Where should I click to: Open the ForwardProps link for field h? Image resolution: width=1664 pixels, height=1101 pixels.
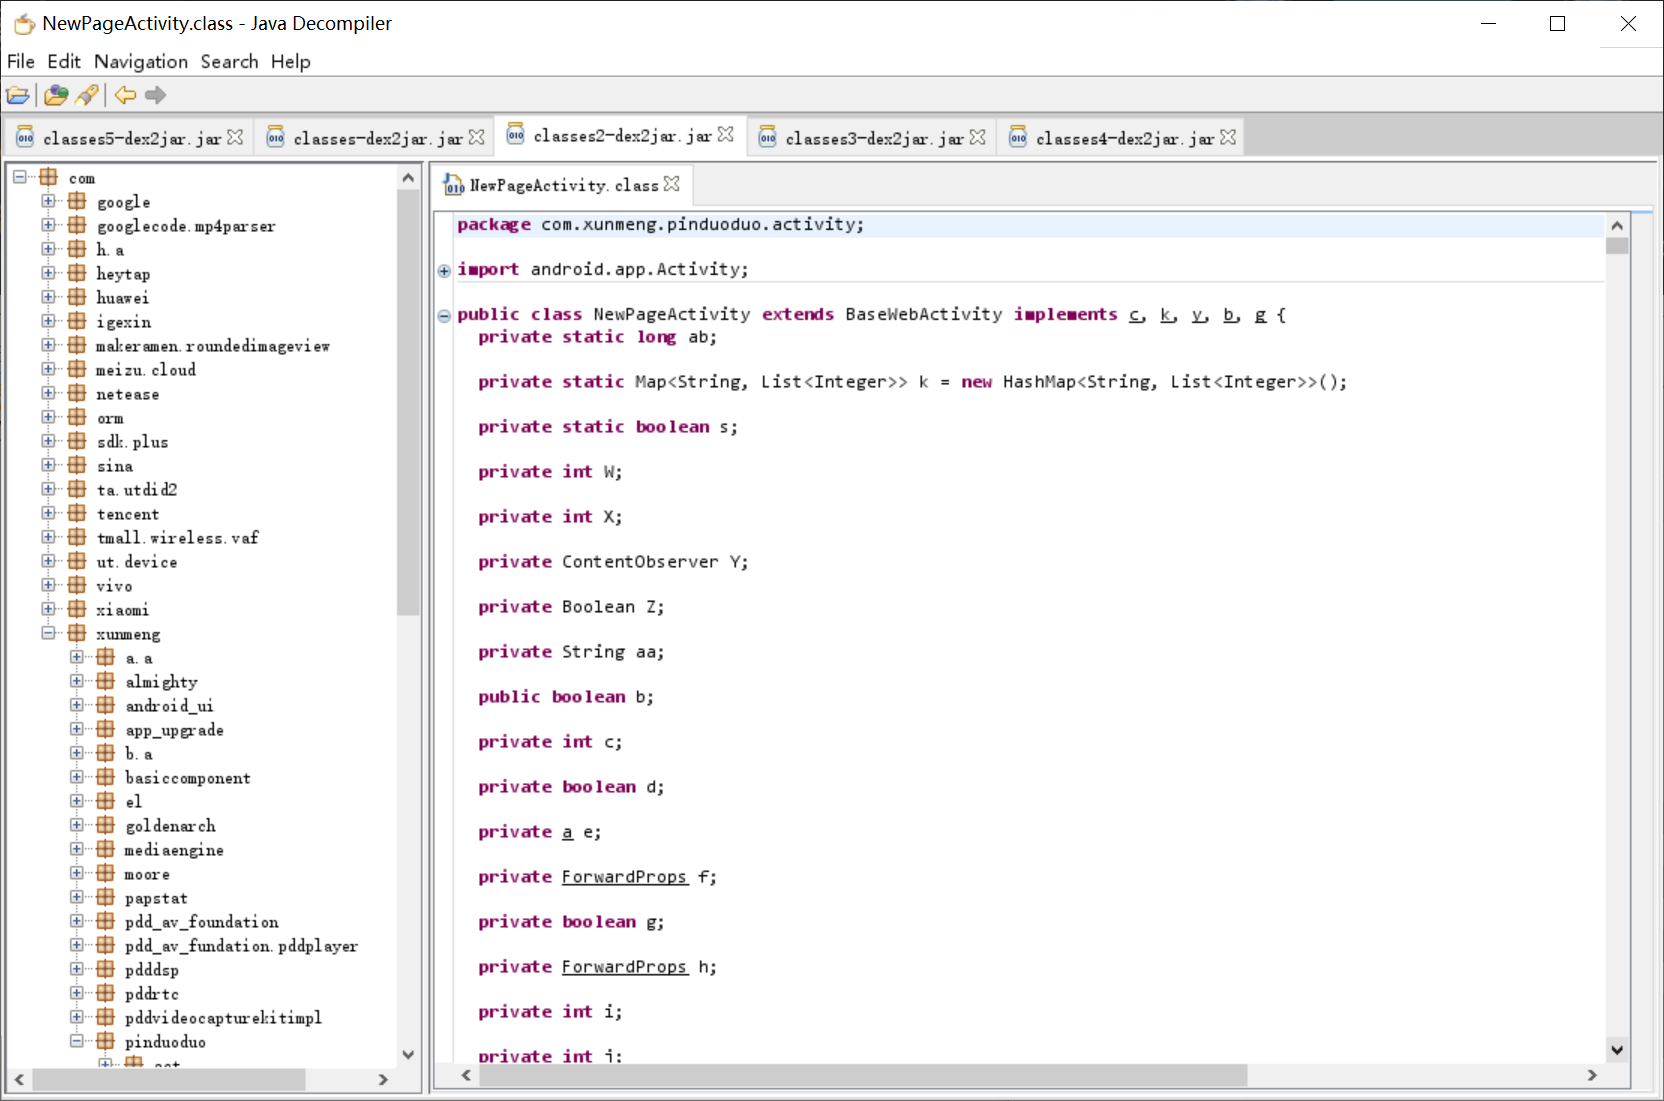point(624,967)
